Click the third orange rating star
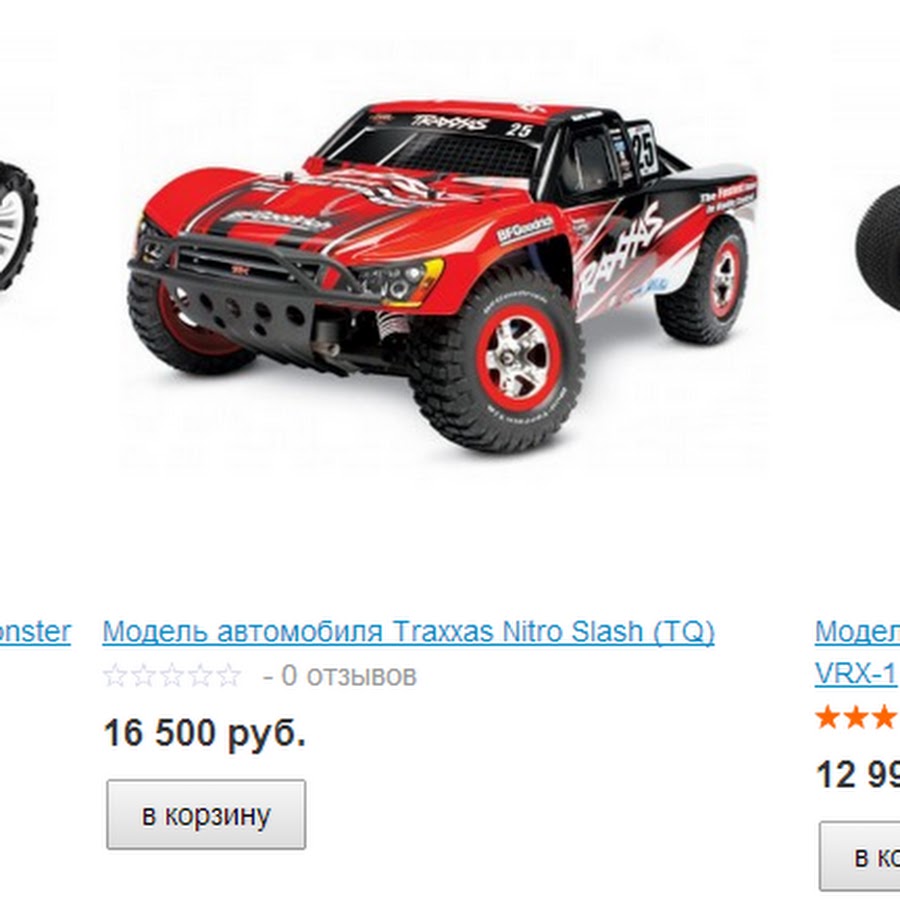 pyautogui.click(x=884, y=717)
